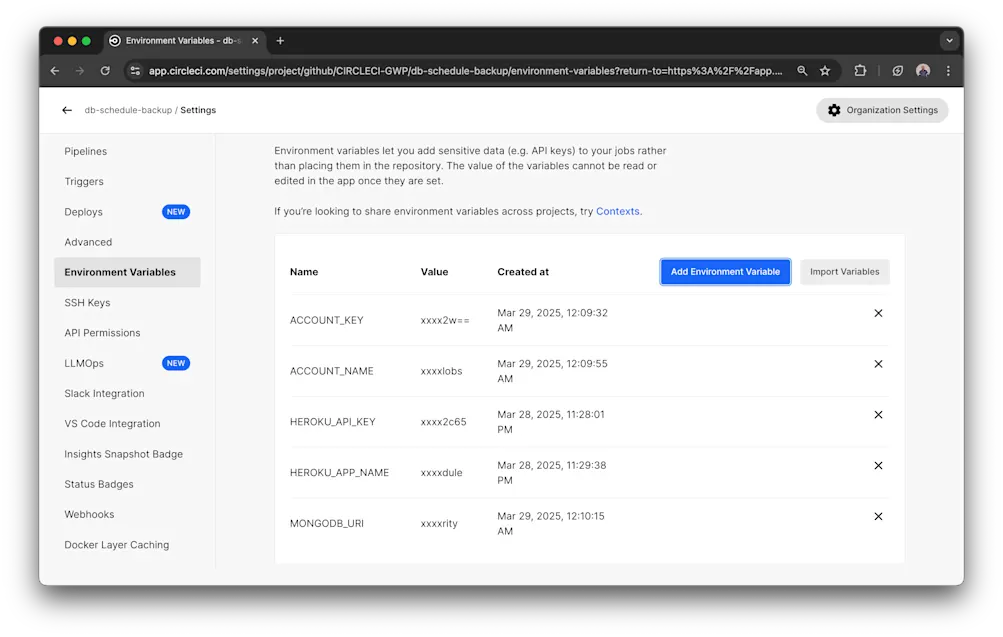Open a new browser tab with plus icon

pos(280,41)
